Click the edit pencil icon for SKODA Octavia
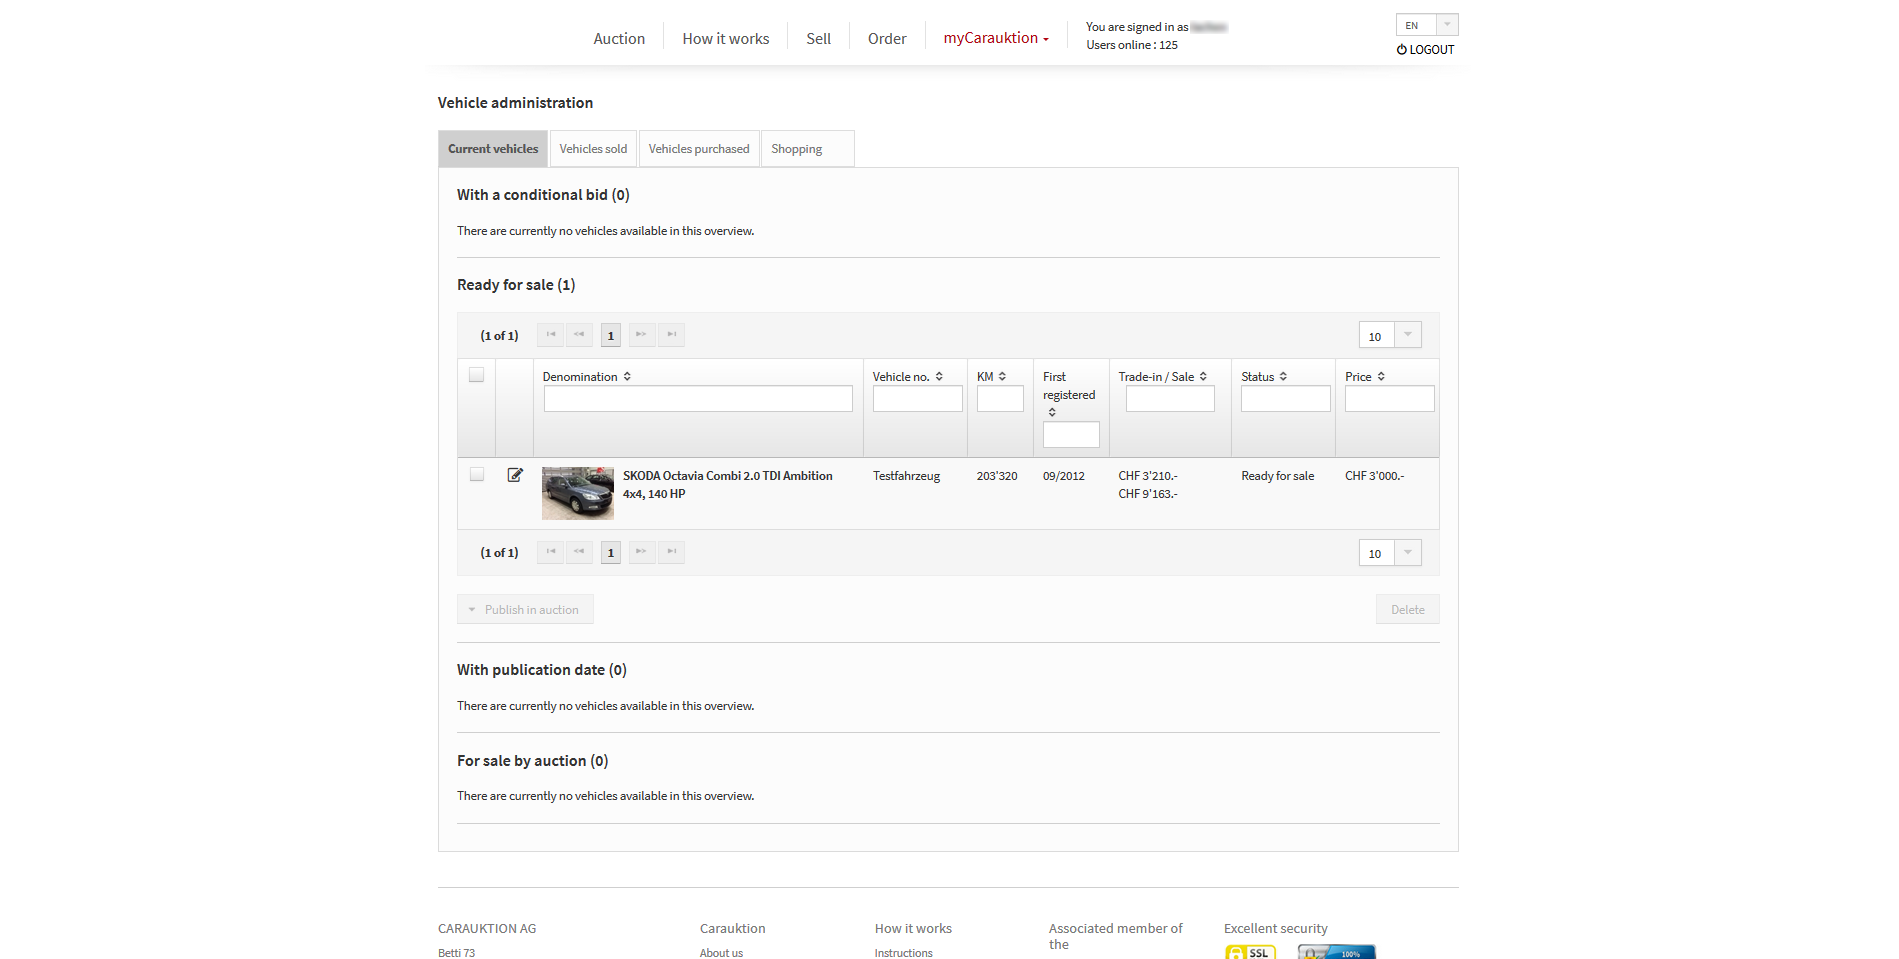Image resolution: width=1899 pixels, height=959 pixels. [x=515, y=475]
